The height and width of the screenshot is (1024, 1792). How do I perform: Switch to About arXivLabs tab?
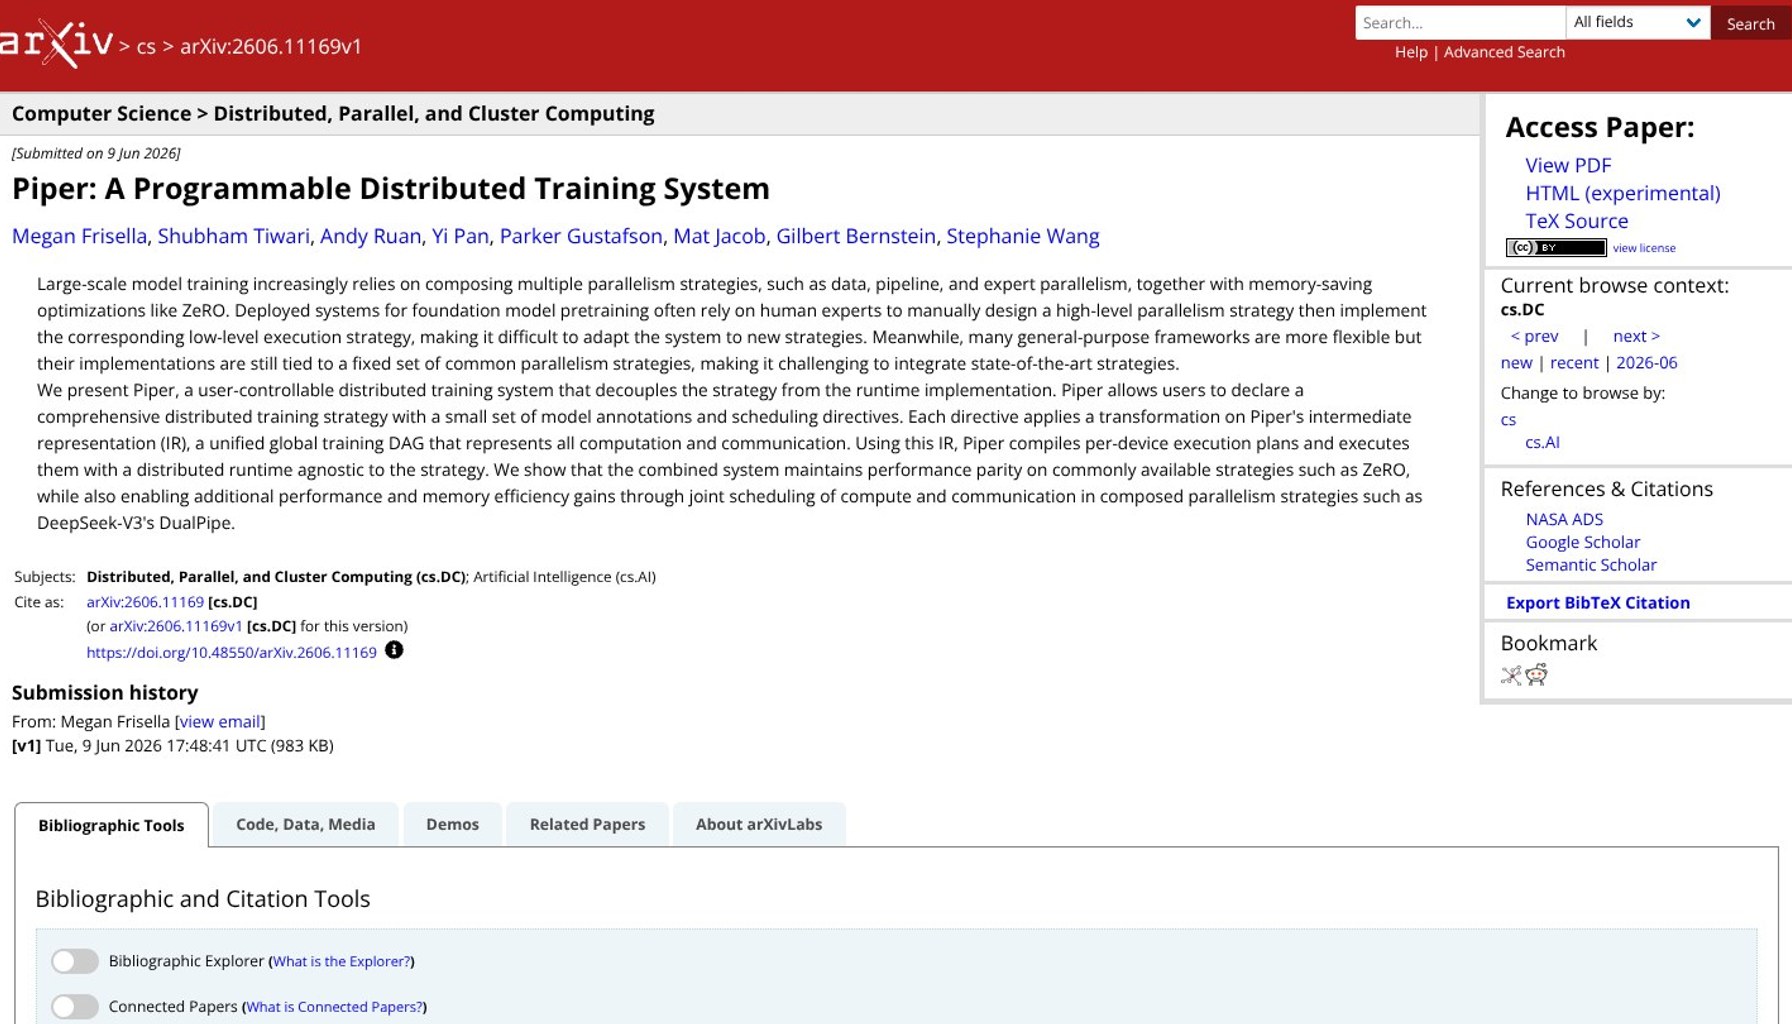pyautogui.click(x=759, y=824)
